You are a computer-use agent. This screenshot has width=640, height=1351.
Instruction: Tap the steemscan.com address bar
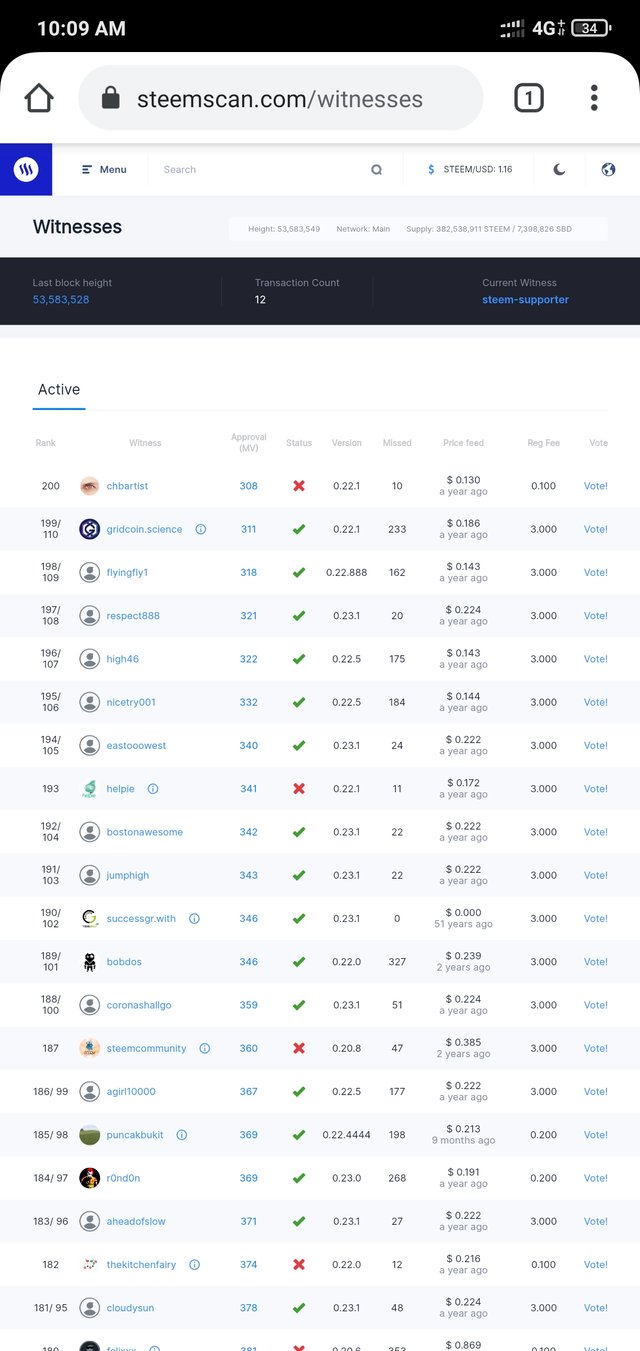coord(280,99)
